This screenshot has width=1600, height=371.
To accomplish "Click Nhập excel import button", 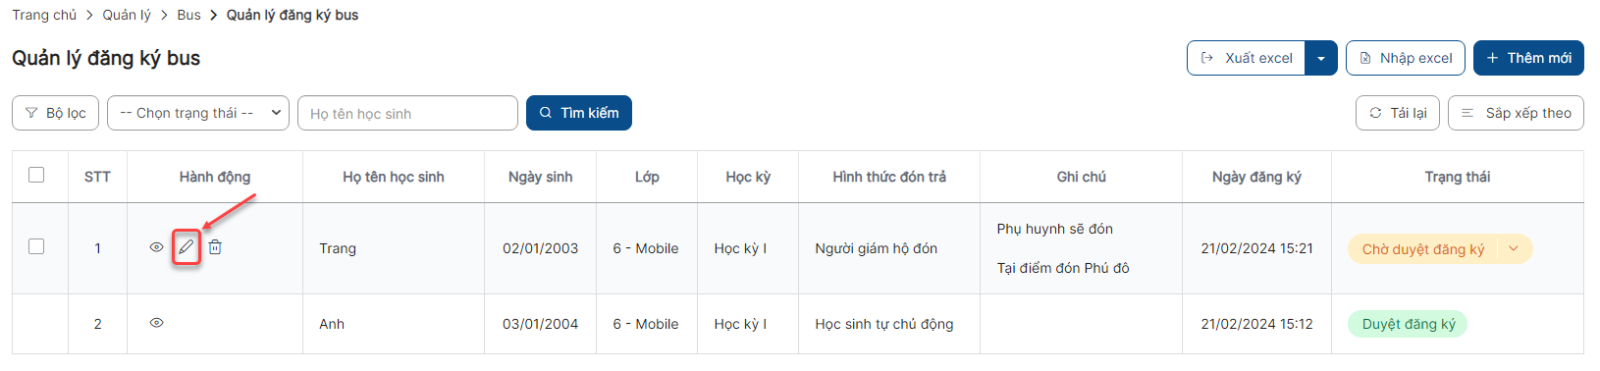I will pyautogui.click(x=1405, y=58).
